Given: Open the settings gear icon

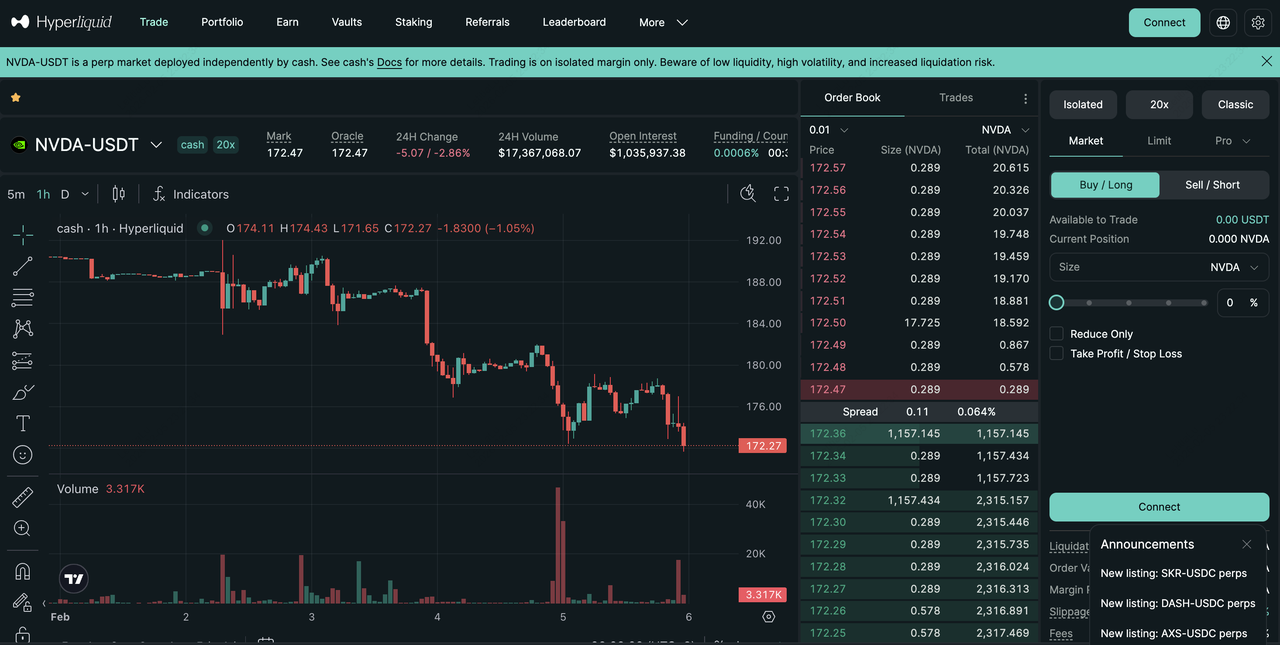Looking at the screenshot, I should click(1257, 21).
